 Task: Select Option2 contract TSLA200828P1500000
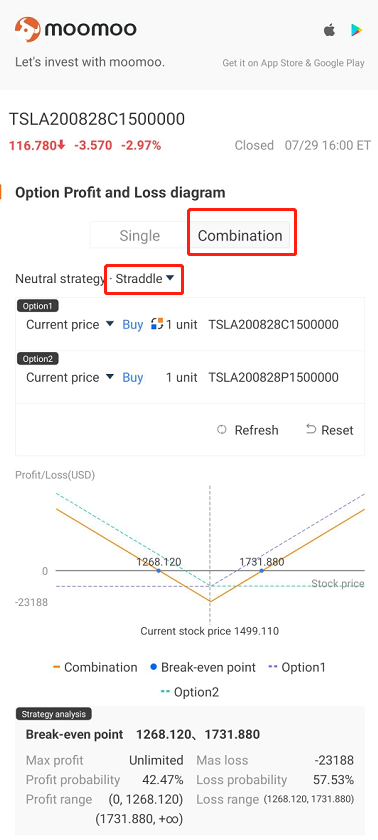point(274,377)
